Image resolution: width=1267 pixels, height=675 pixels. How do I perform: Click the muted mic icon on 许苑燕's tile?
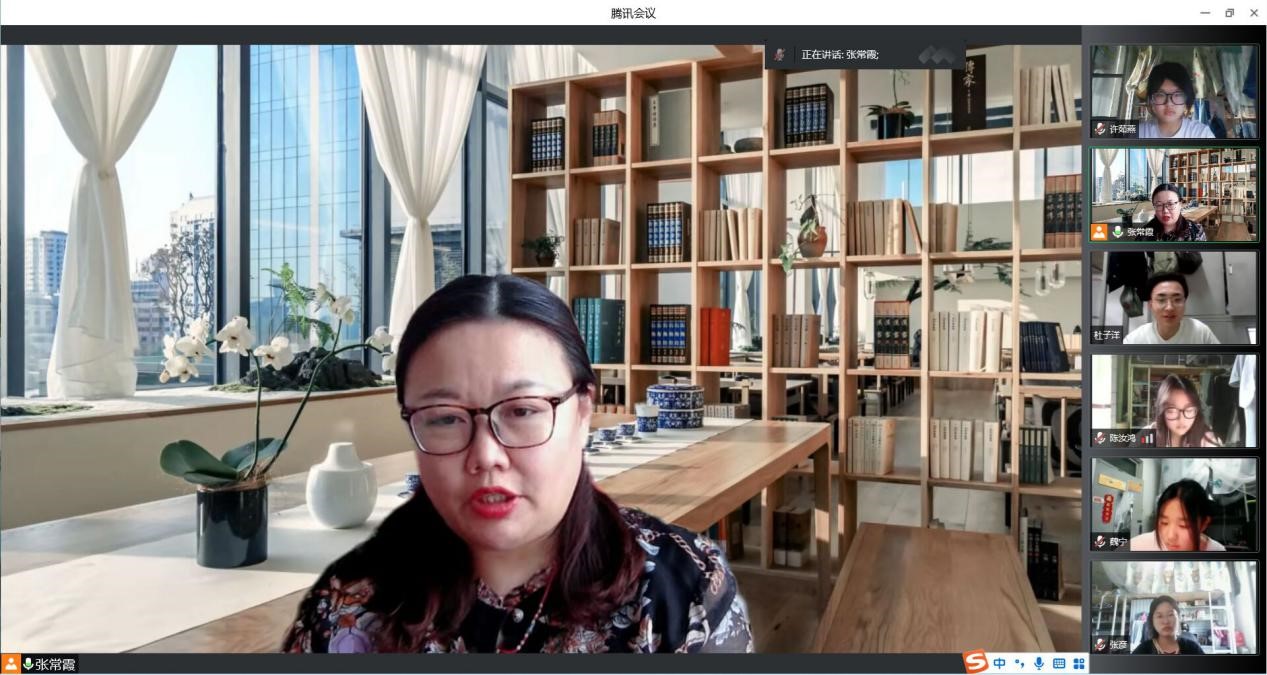tap(1100, 129)
